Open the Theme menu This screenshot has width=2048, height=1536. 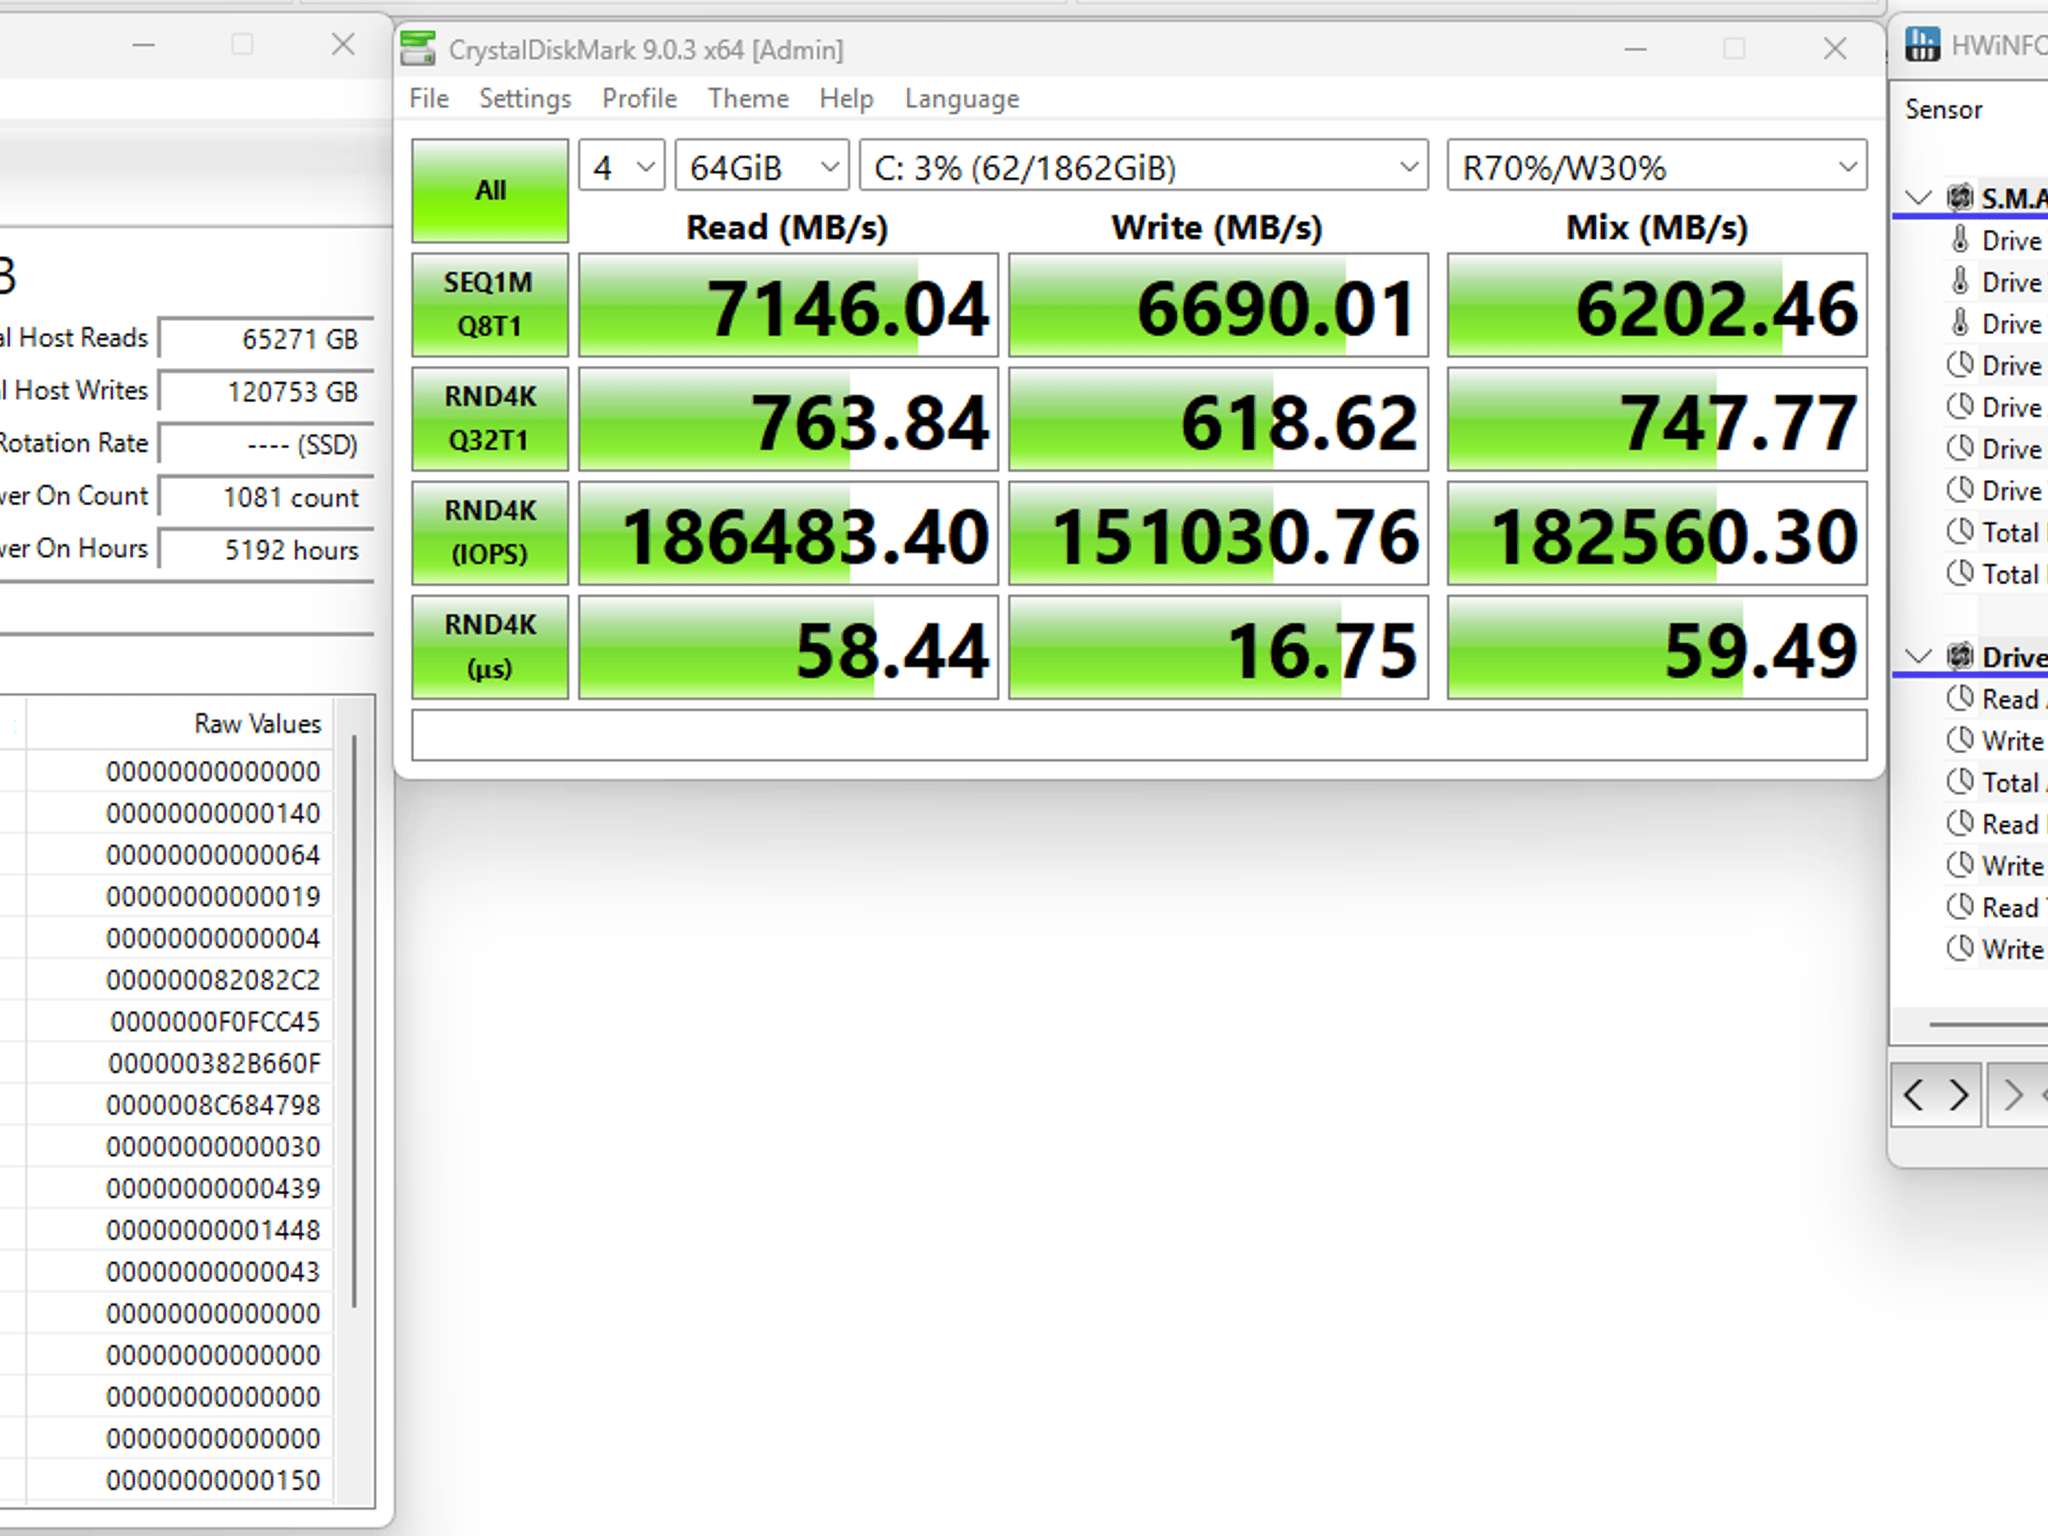pos(748,98)
